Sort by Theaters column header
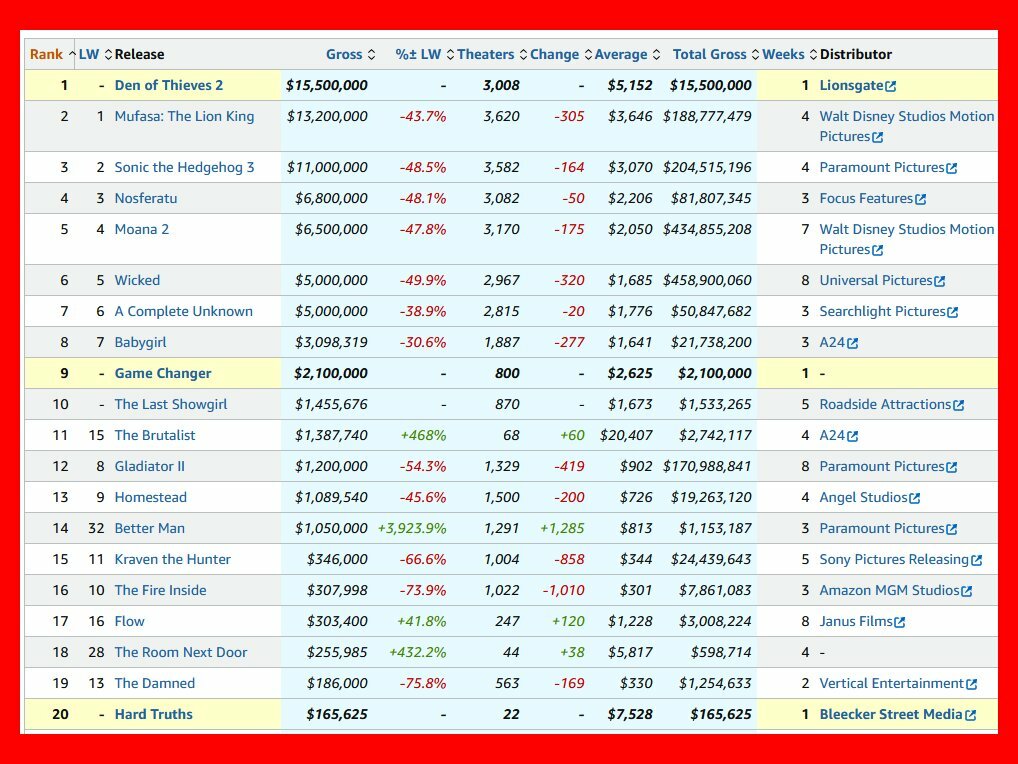 click(x=492, y=55)
